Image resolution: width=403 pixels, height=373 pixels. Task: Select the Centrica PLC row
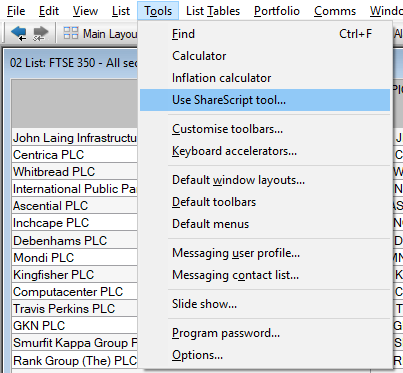[75, 155]
